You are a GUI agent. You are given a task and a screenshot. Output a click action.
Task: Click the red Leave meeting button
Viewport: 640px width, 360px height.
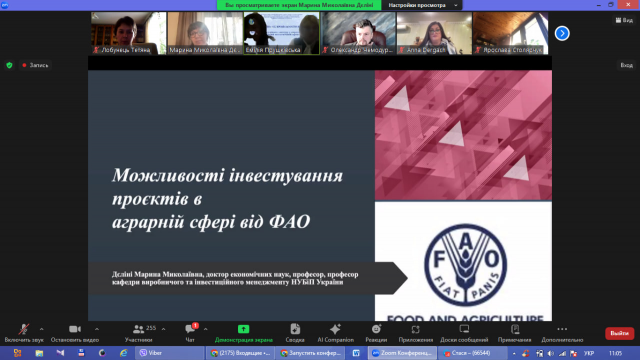(x=619, y=333)
